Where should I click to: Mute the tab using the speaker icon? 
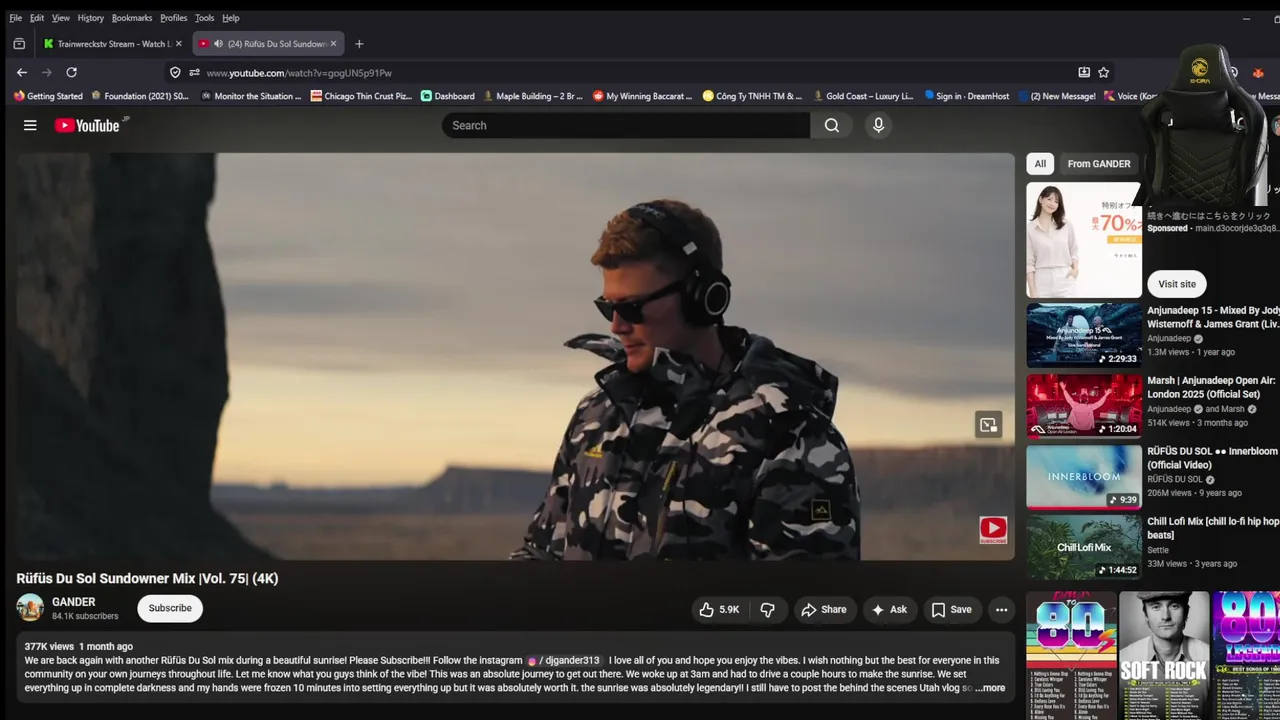pos(218,44)
